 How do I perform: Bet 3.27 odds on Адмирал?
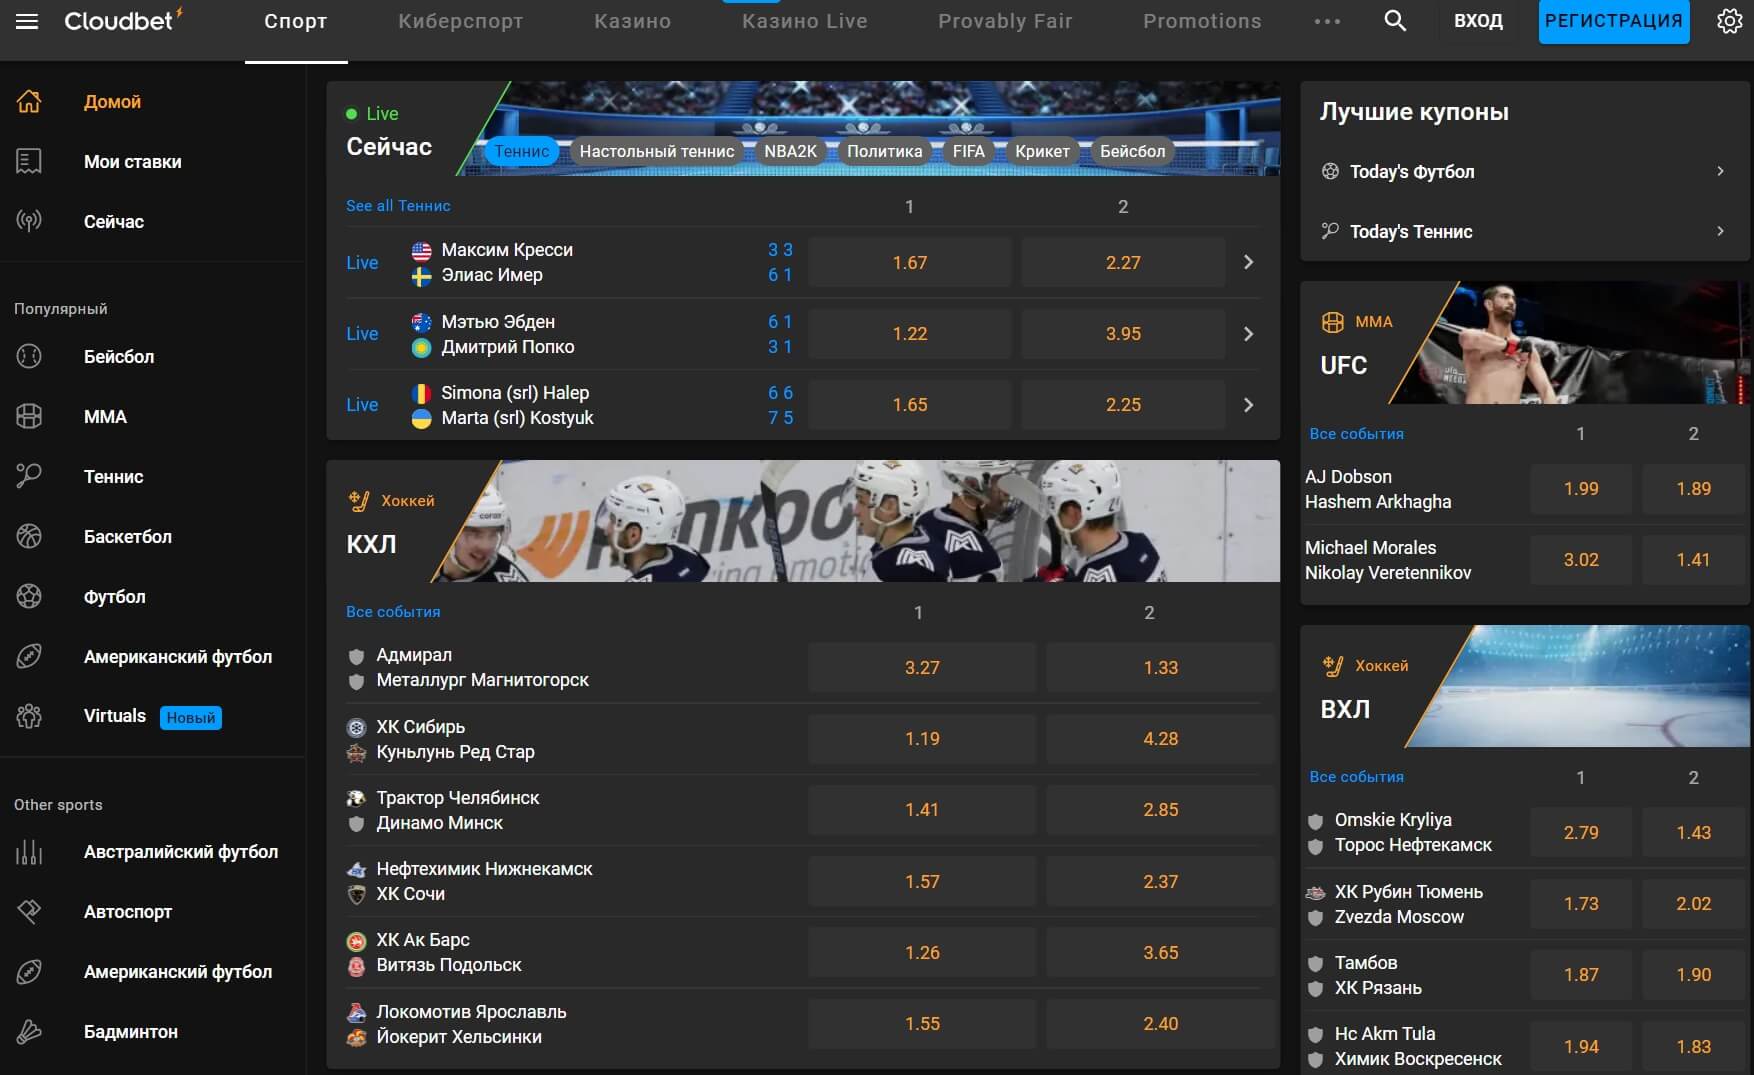922,668
